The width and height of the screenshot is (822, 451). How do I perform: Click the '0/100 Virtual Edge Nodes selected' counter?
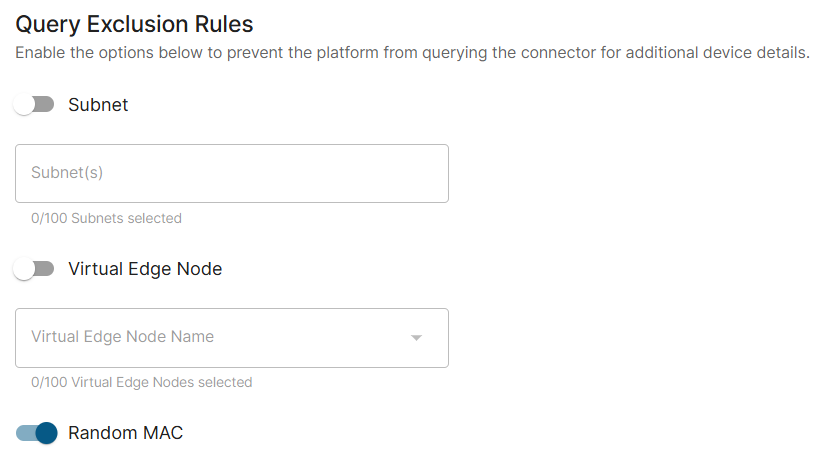tap(142, 382)
